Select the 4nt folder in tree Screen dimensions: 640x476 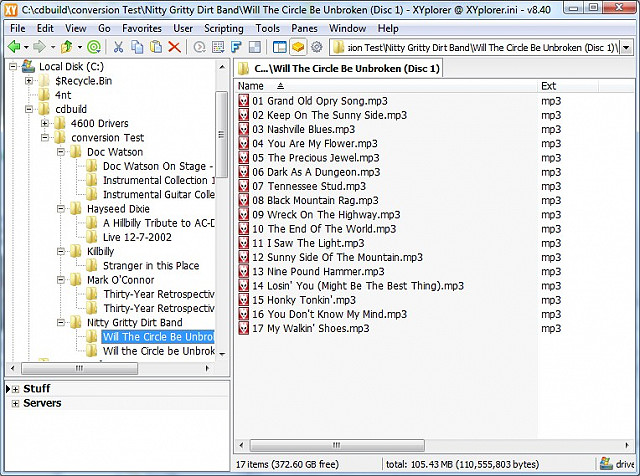point(63,95)
